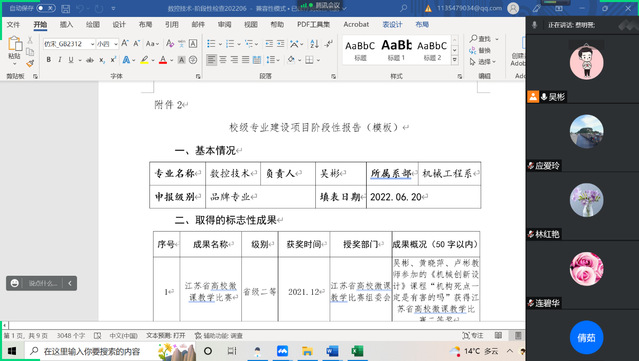639x361 pixels.
Task: Open the 插入 ribbon tab
Action: coord(66,24)
